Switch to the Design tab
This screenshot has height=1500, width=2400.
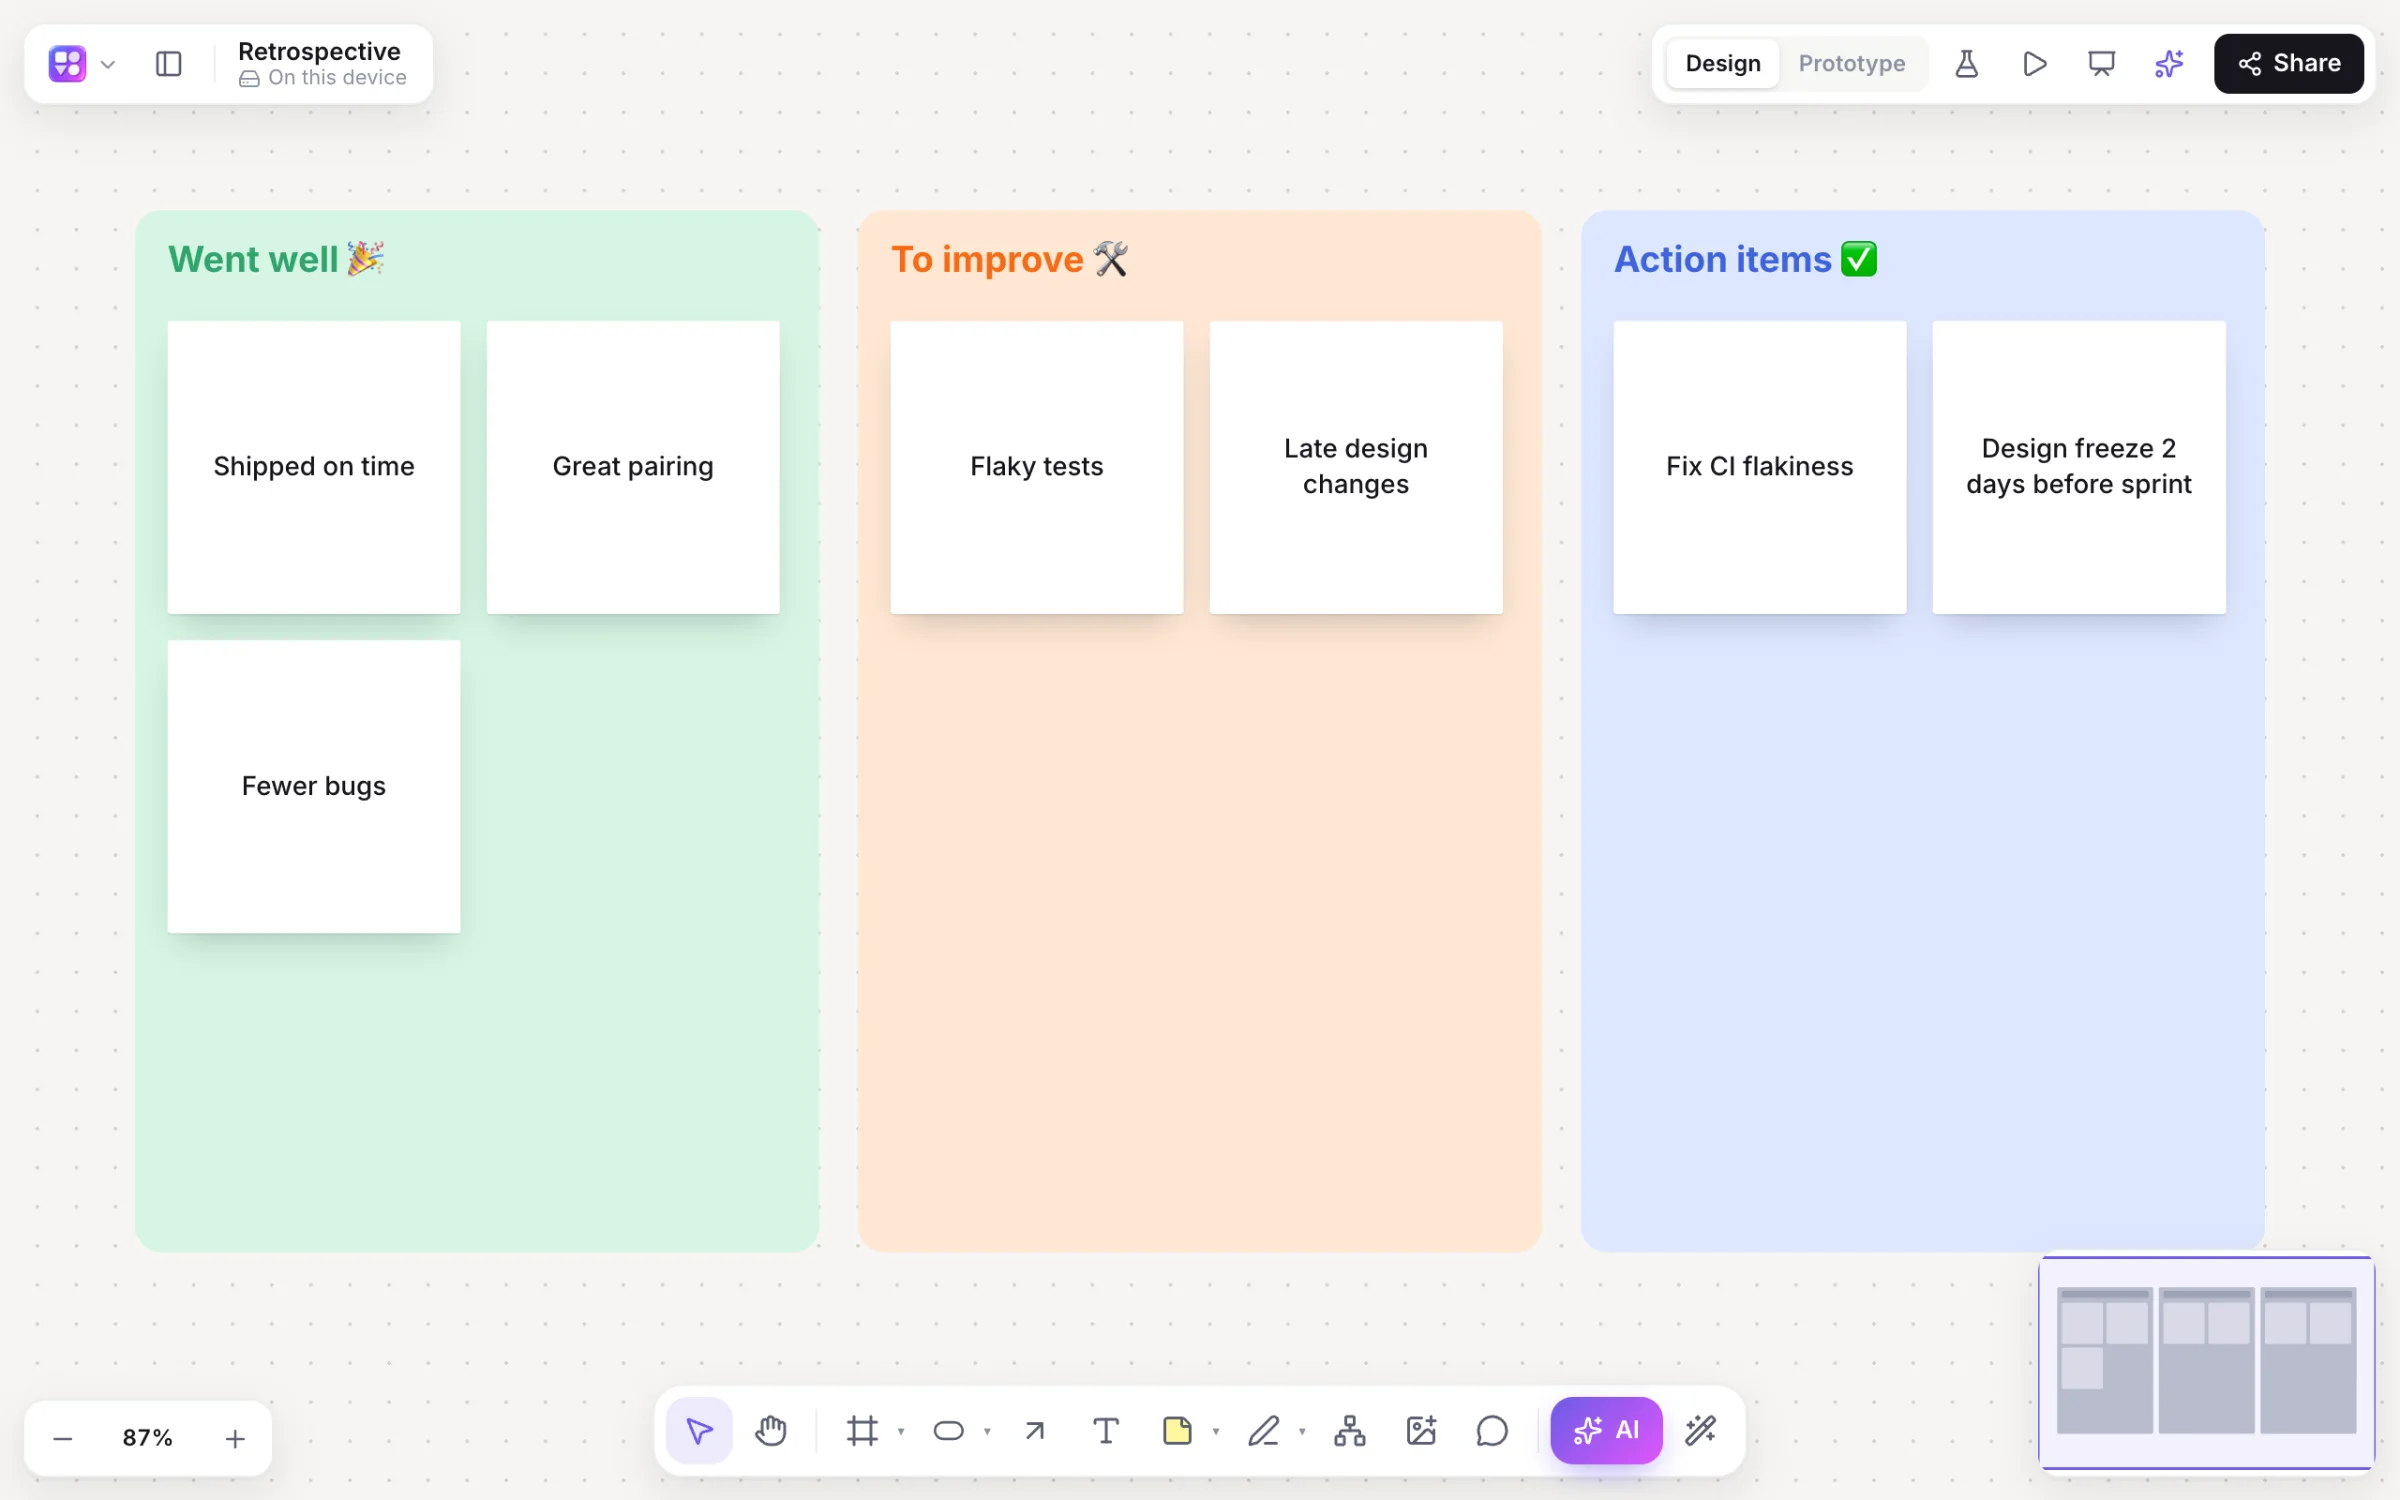[x=1722, y=64]
